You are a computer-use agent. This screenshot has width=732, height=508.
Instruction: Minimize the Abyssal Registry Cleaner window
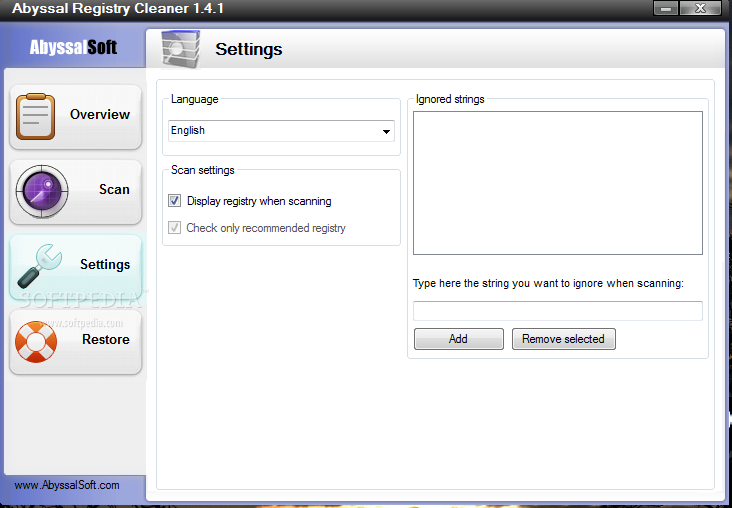[666, 8]
